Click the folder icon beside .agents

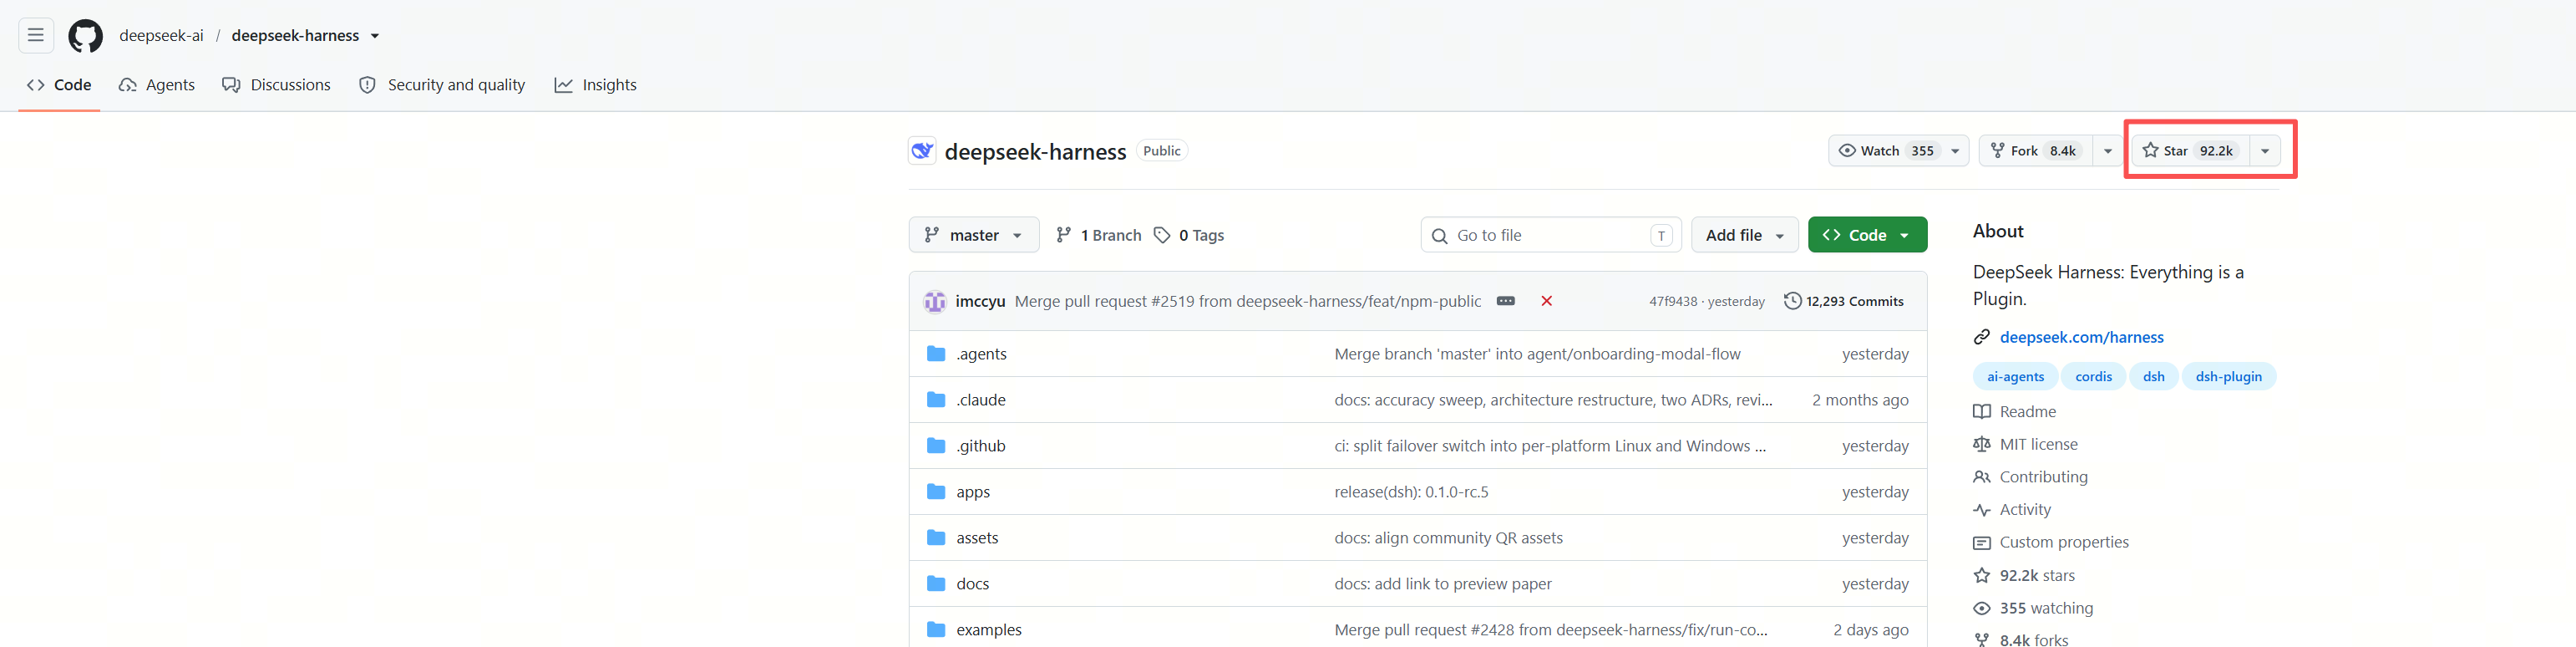point(936,354)
